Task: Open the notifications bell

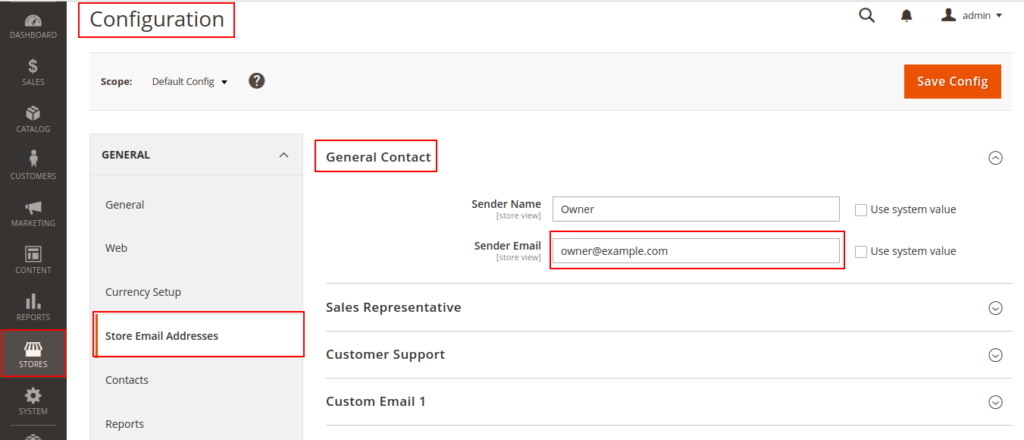Action: tap(907, 16)
